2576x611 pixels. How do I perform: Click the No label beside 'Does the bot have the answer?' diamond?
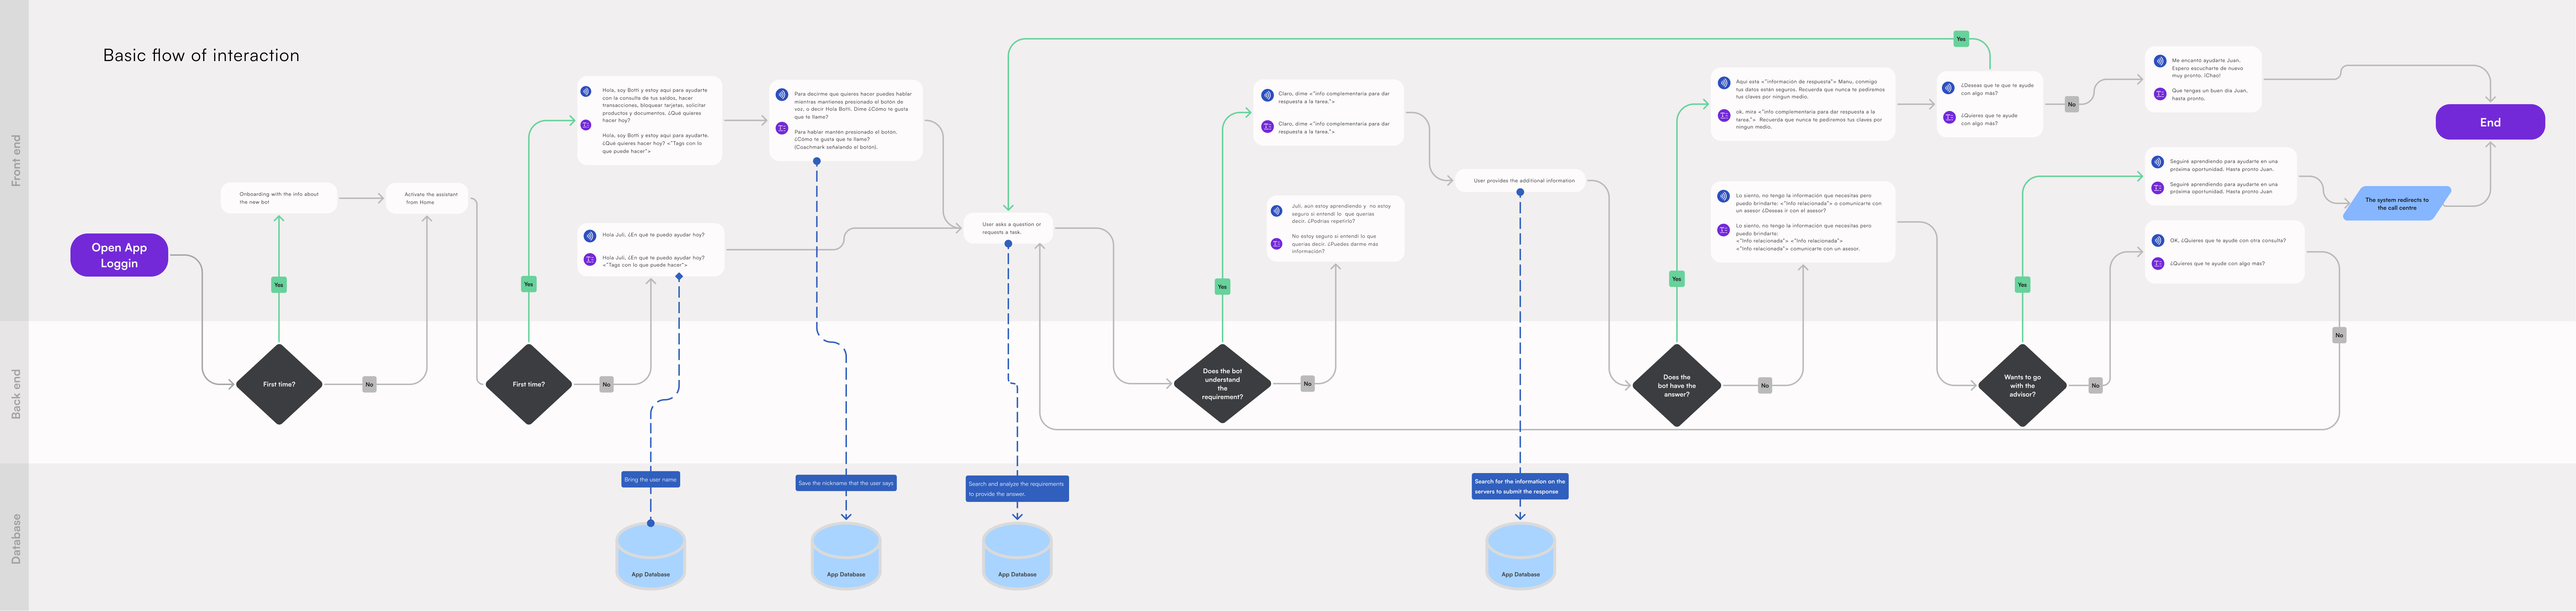[x=1765, y=385]
